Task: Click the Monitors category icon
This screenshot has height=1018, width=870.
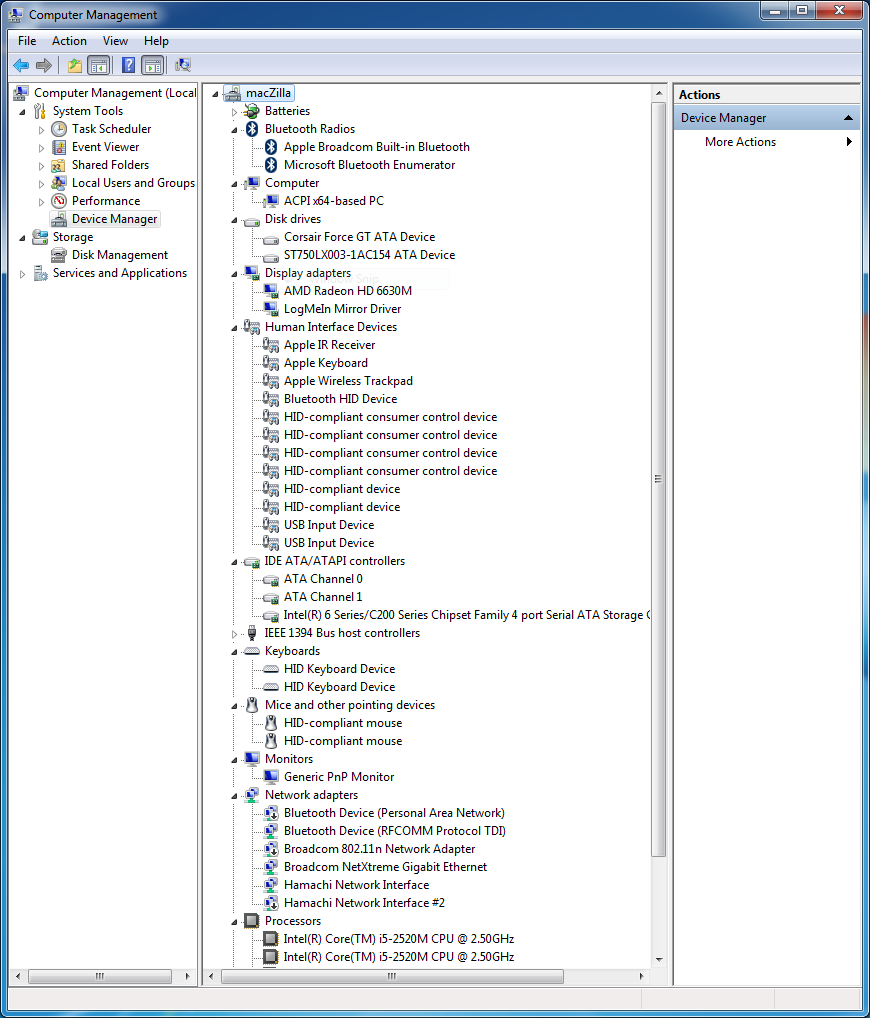Action: click(x=252, y=759)
